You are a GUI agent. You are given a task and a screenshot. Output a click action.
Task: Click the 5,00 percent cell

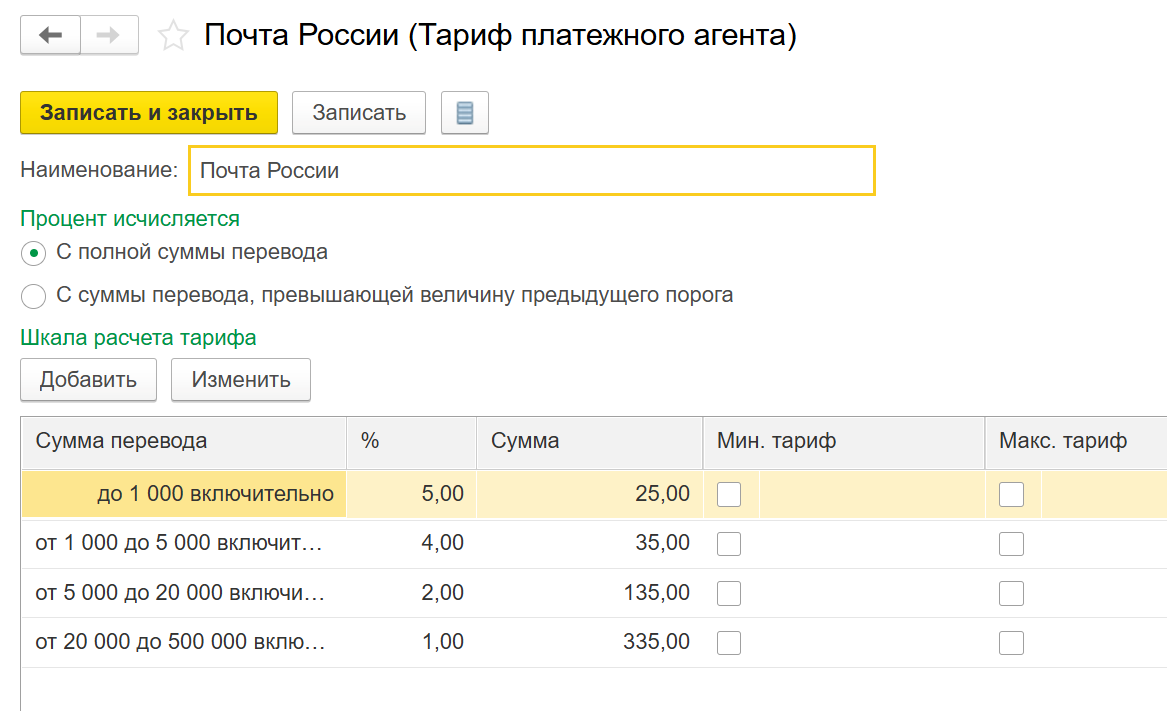point(412,494)
